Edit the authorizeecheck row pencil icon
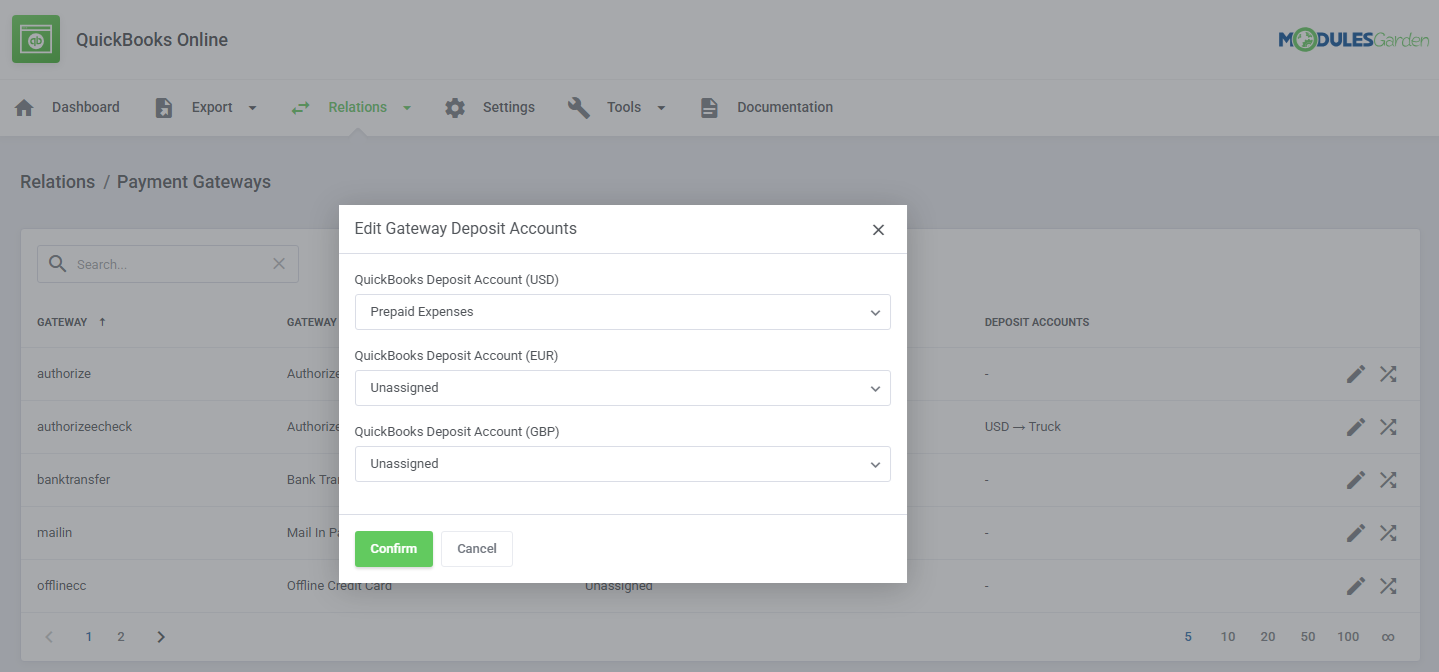The height and width of the screenshot is (672, 1439). [x=1355, y=427]
